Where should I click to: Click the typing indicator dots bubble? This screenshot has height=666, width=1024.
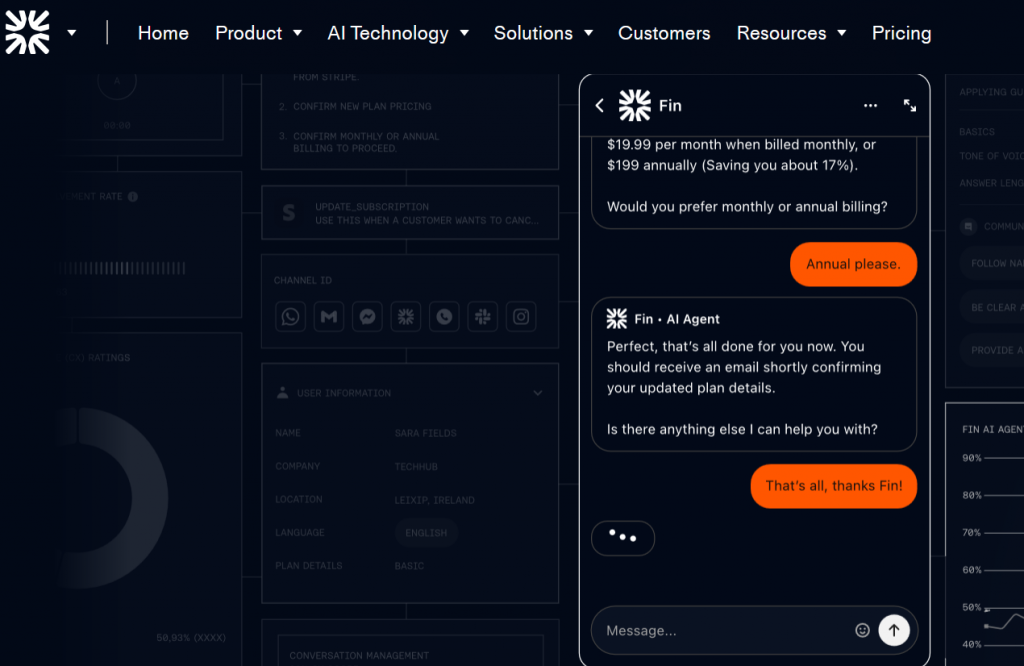coord(623,538)
